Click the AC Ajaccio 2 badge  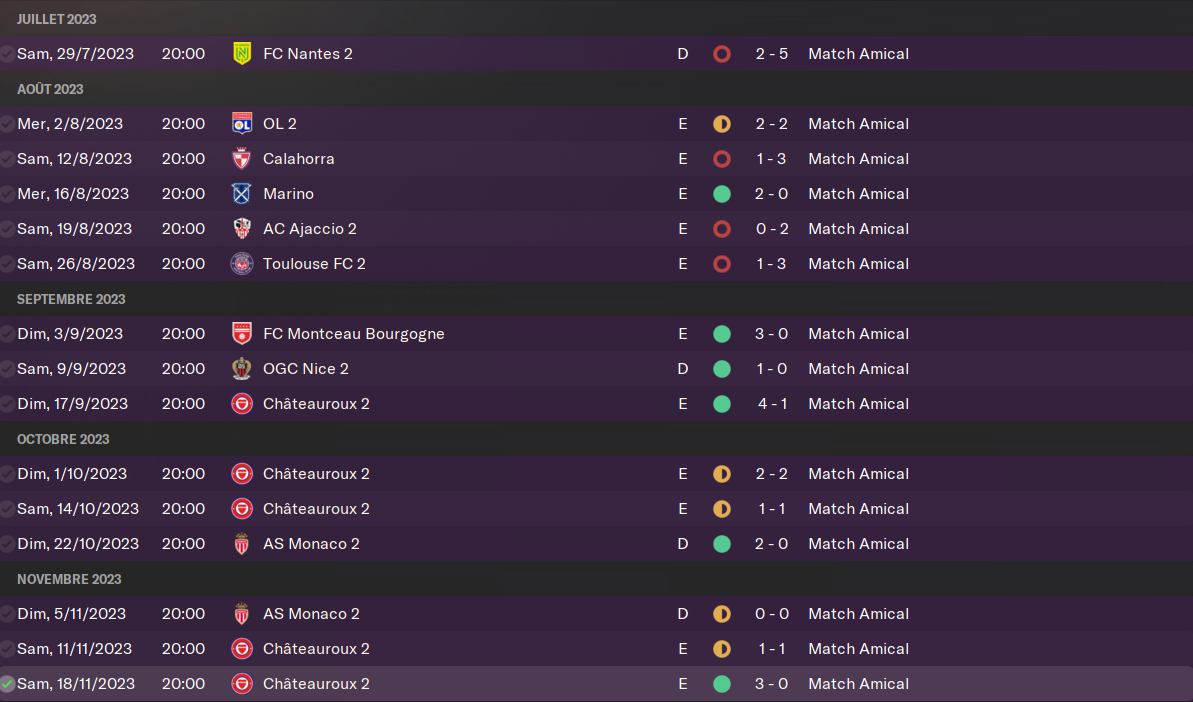tap(241, 229)
